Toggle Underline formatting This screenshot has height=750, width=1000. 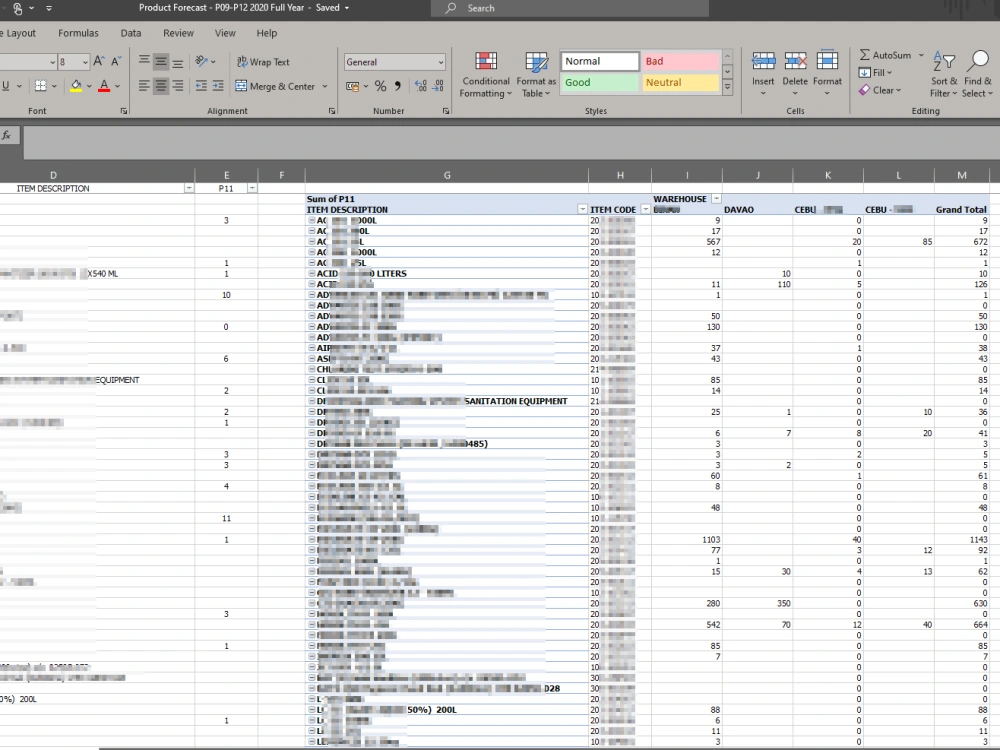pyautogui.click(x=6, y=85)
